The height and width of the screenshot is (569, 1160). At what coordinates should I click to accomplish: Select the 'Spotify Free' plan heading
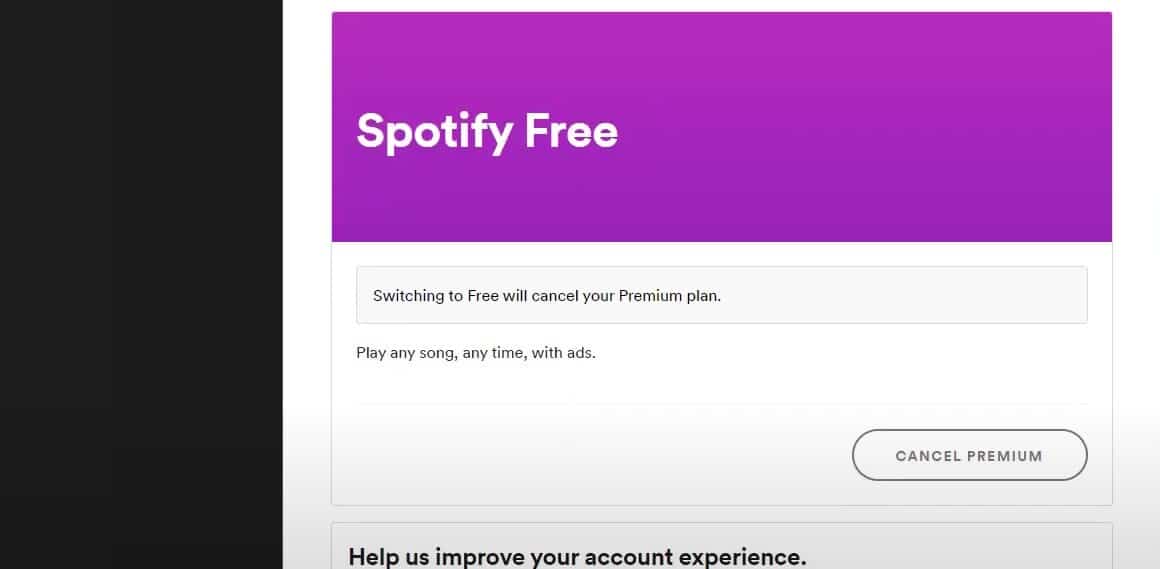[x=487, y=131]
